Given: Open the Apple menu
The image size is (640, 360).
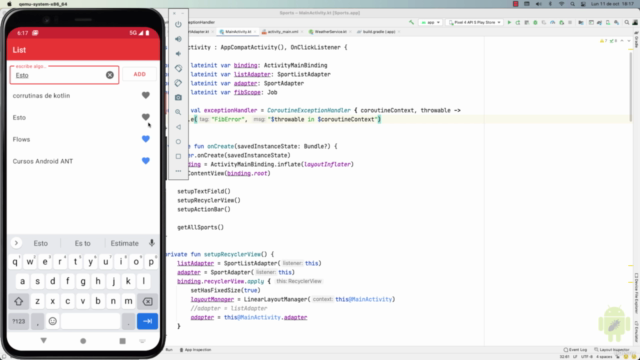Looking at the screenshot, I should 9,4.
